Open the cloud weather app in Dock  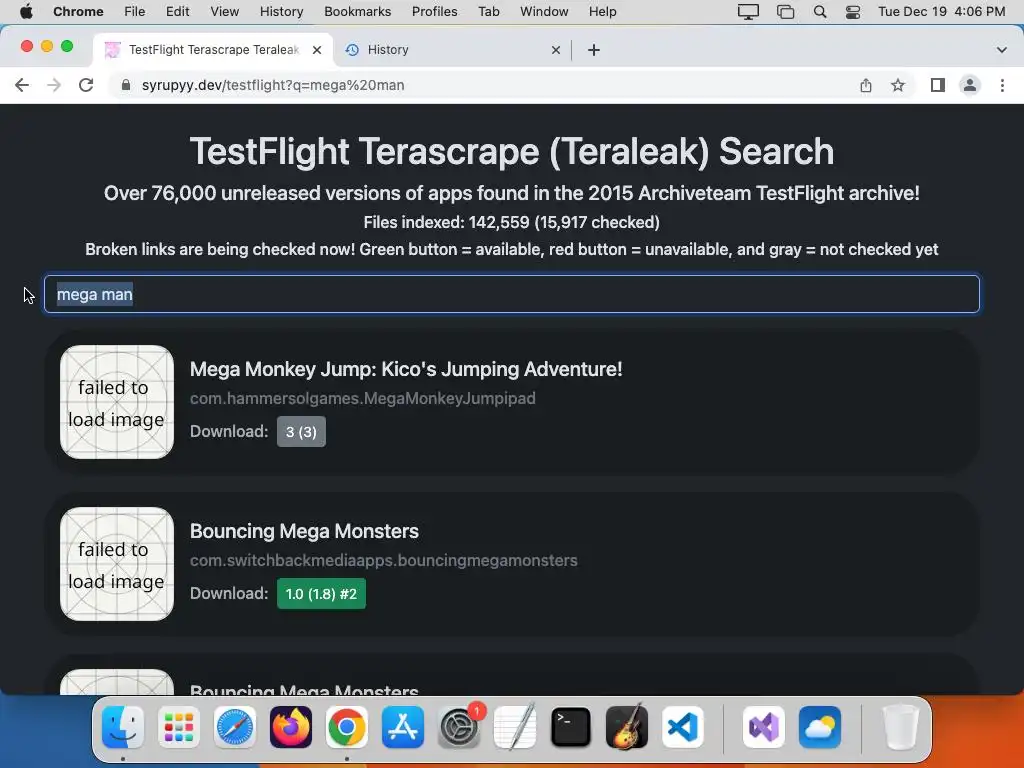(x=820, y=727)
